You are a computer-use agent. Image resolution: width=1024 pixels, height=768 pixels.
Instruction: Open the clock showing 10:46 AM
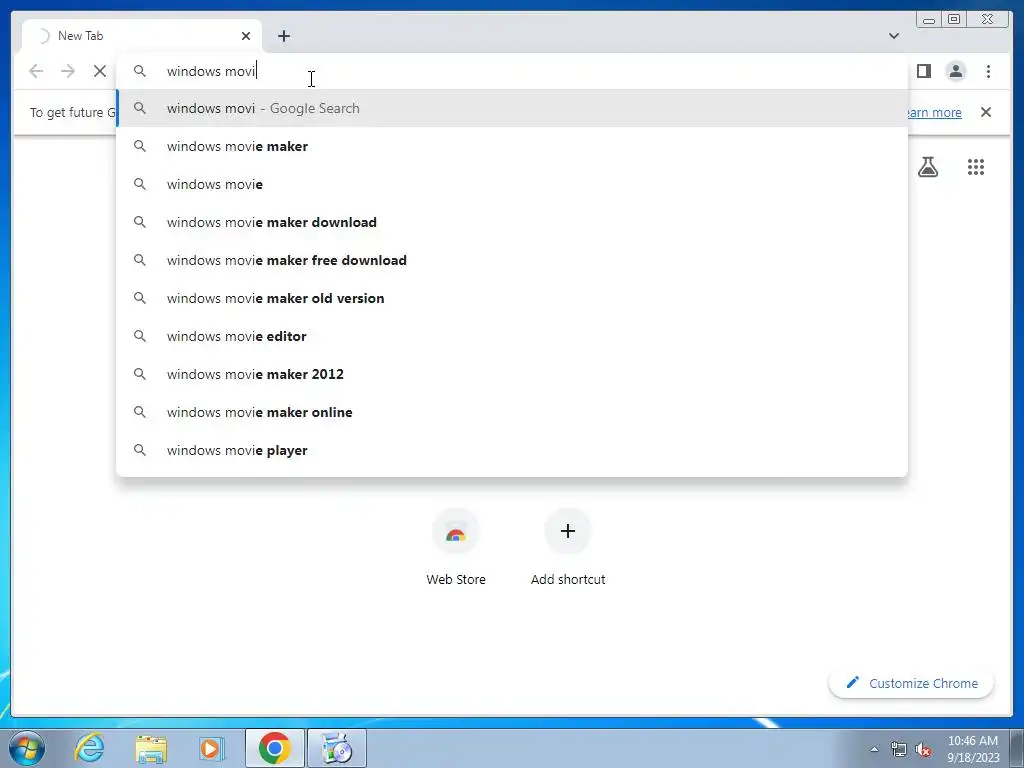click(973, 749)
